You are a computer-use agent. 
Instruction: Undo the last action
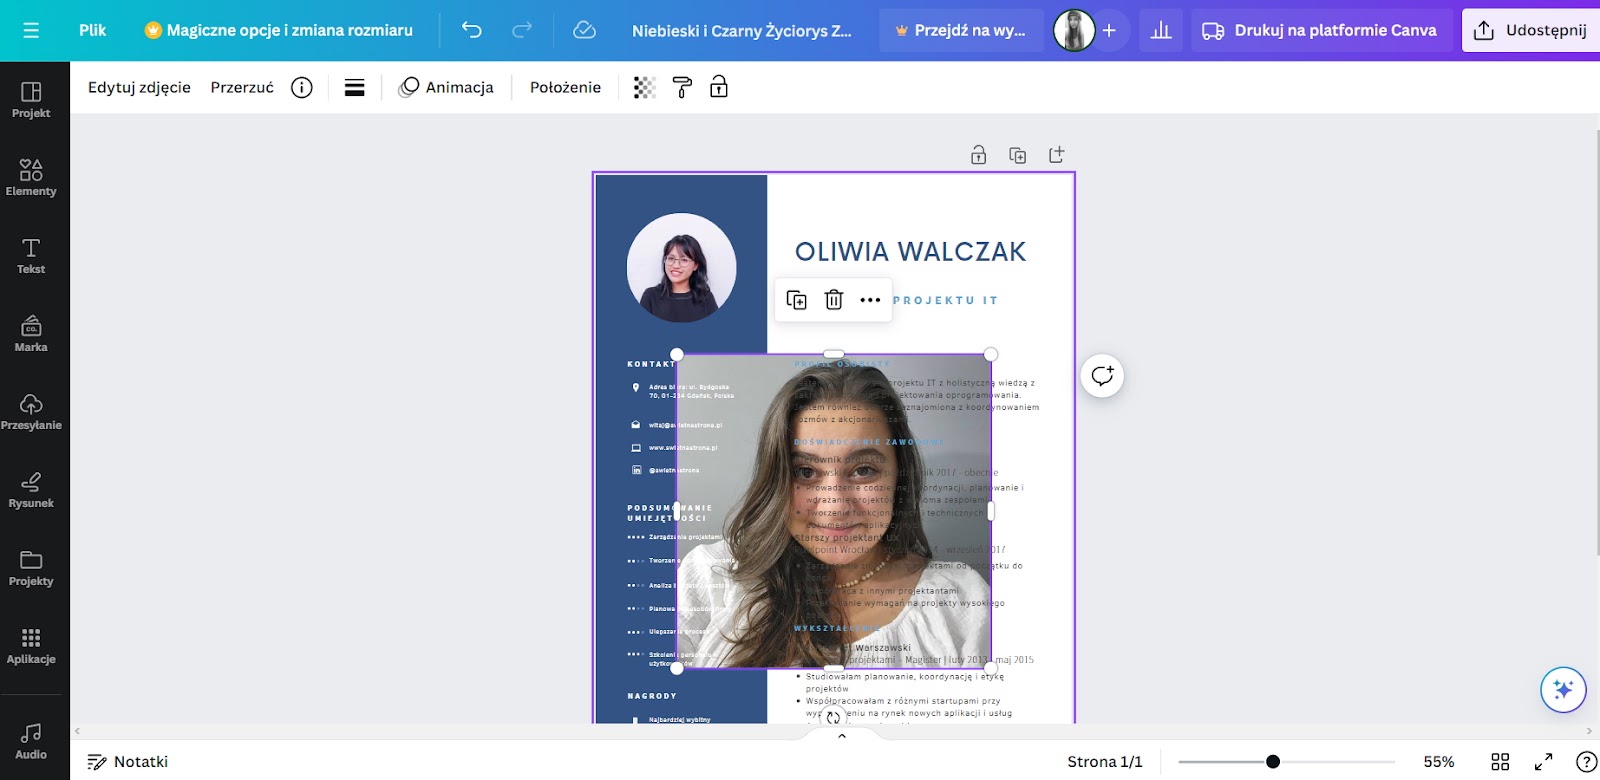click(x=471, y=30)
